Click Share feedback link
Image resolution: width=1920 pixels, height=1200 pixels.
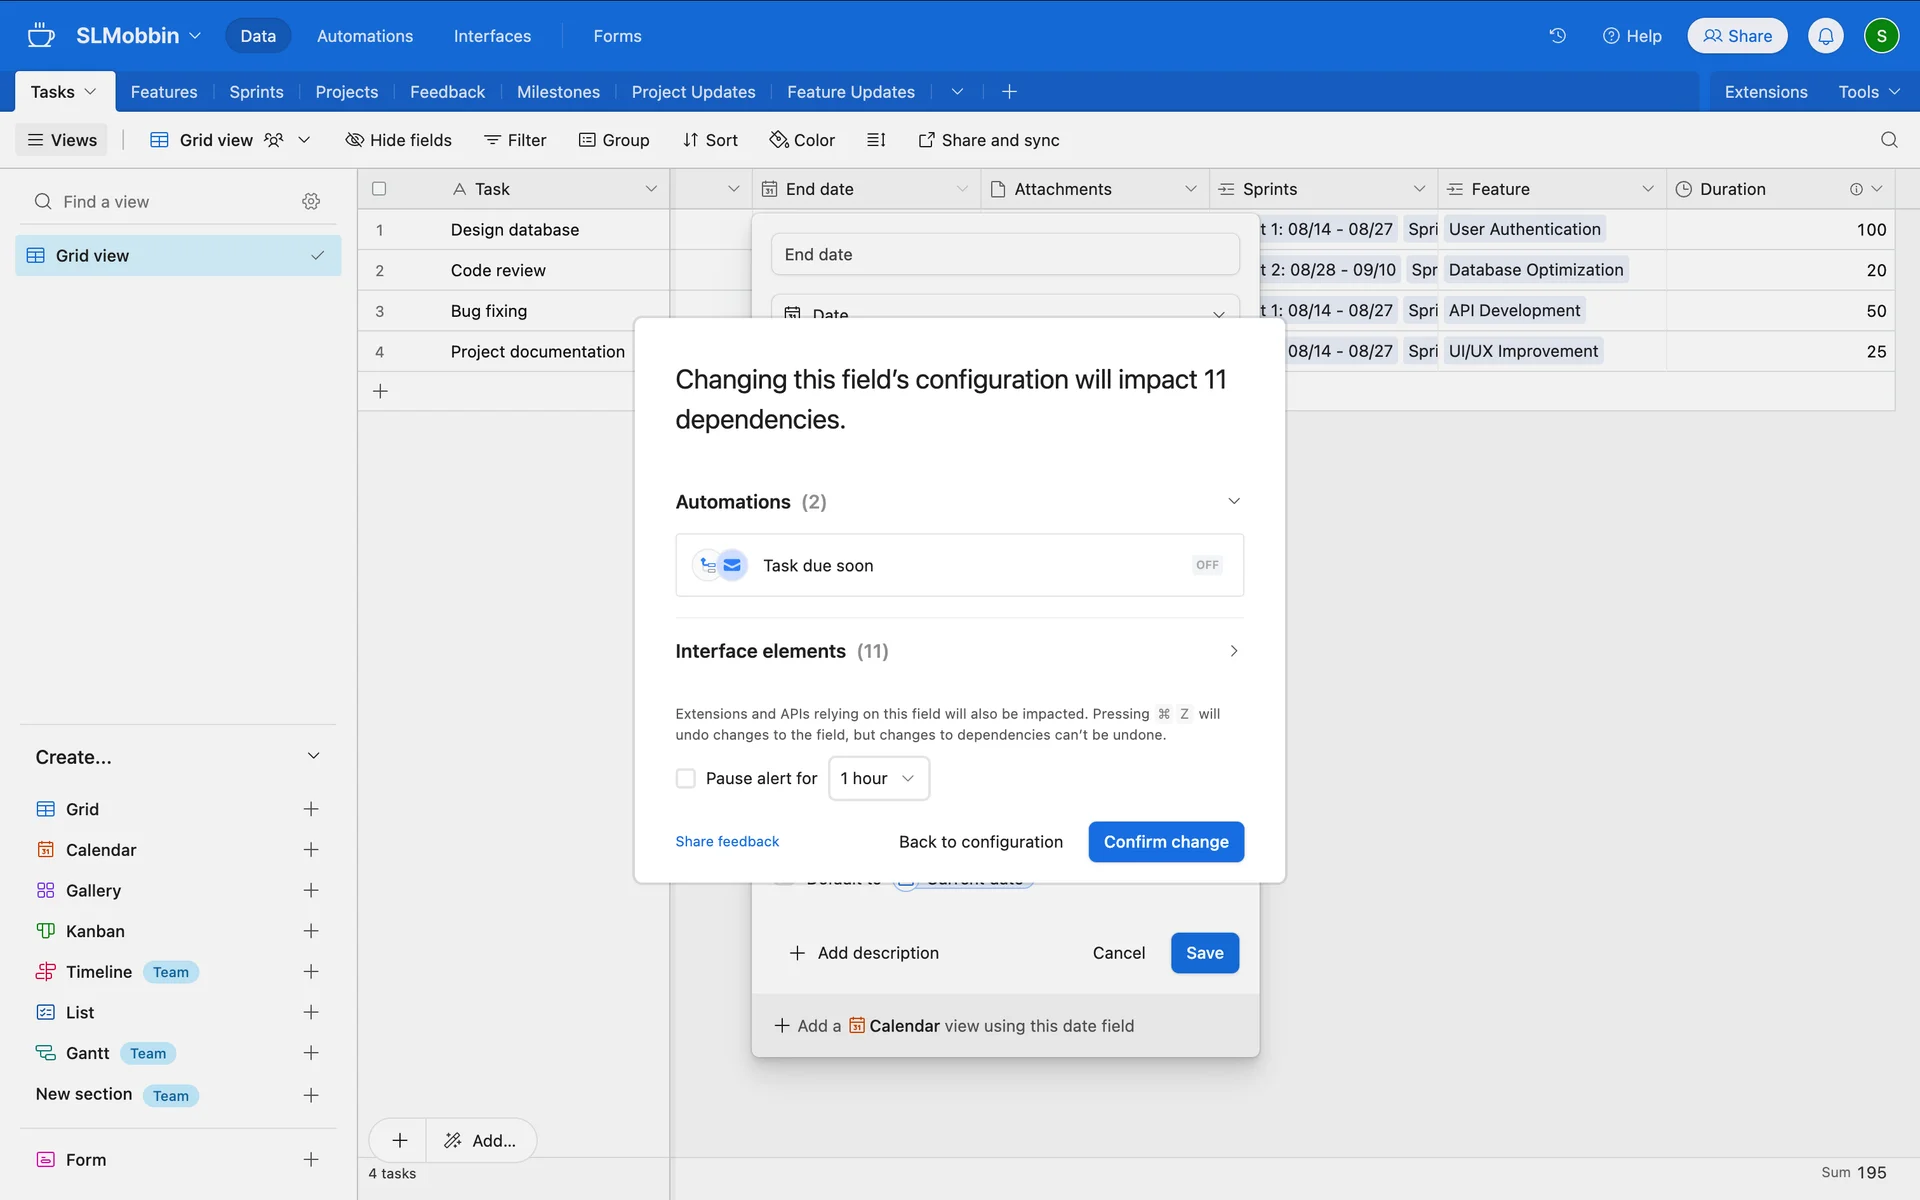tap(727, 842)
